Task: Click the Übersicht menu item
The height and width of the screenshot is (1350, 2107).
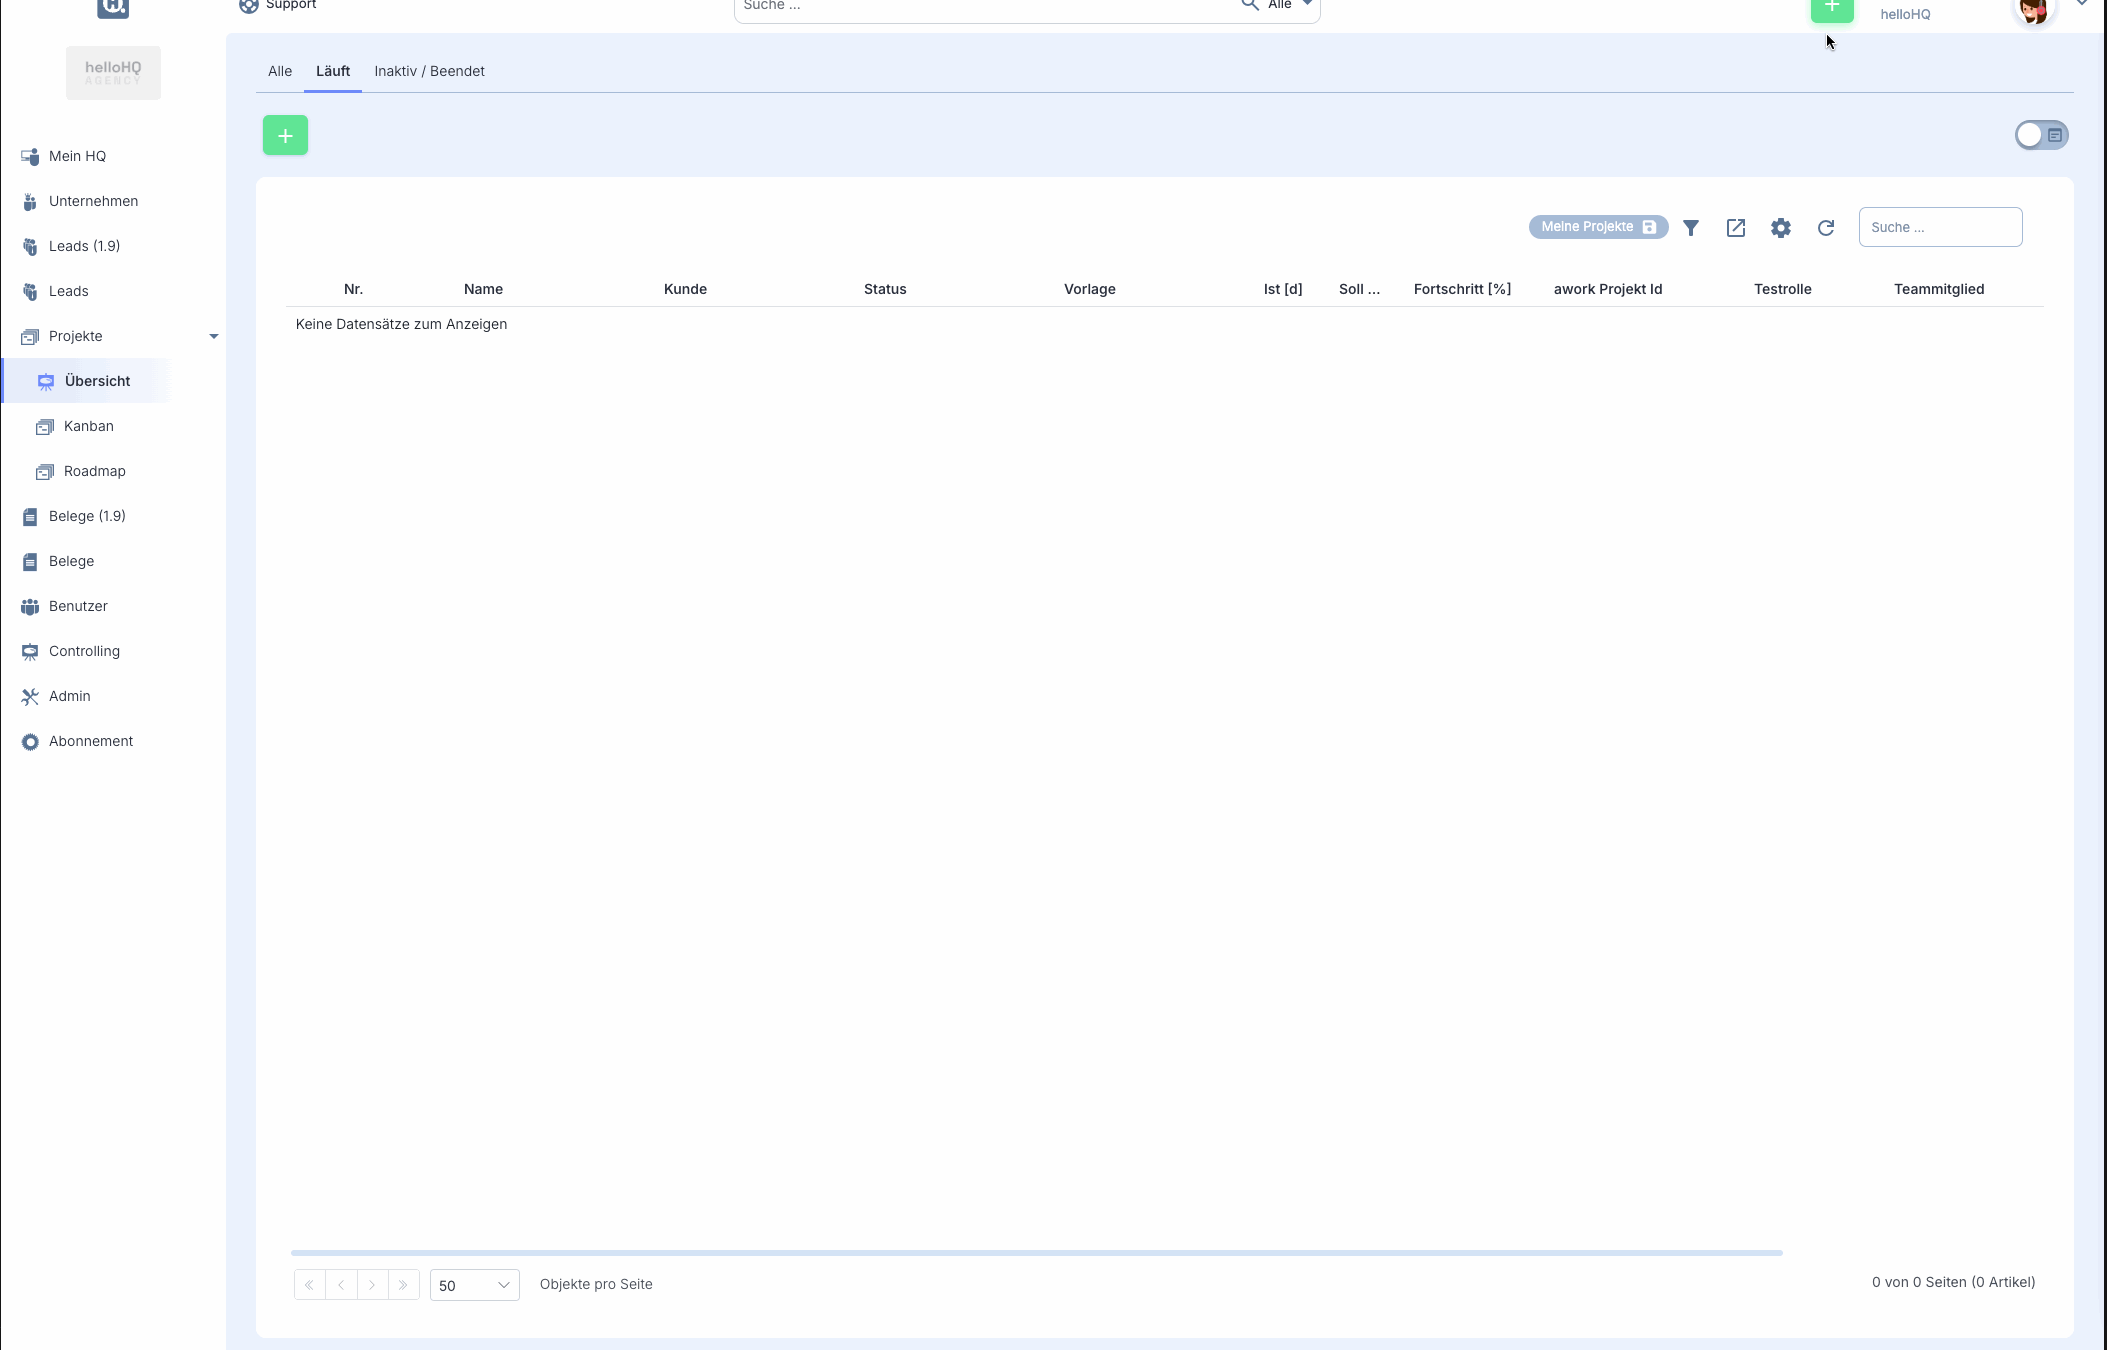Action: tap(95, 381)
